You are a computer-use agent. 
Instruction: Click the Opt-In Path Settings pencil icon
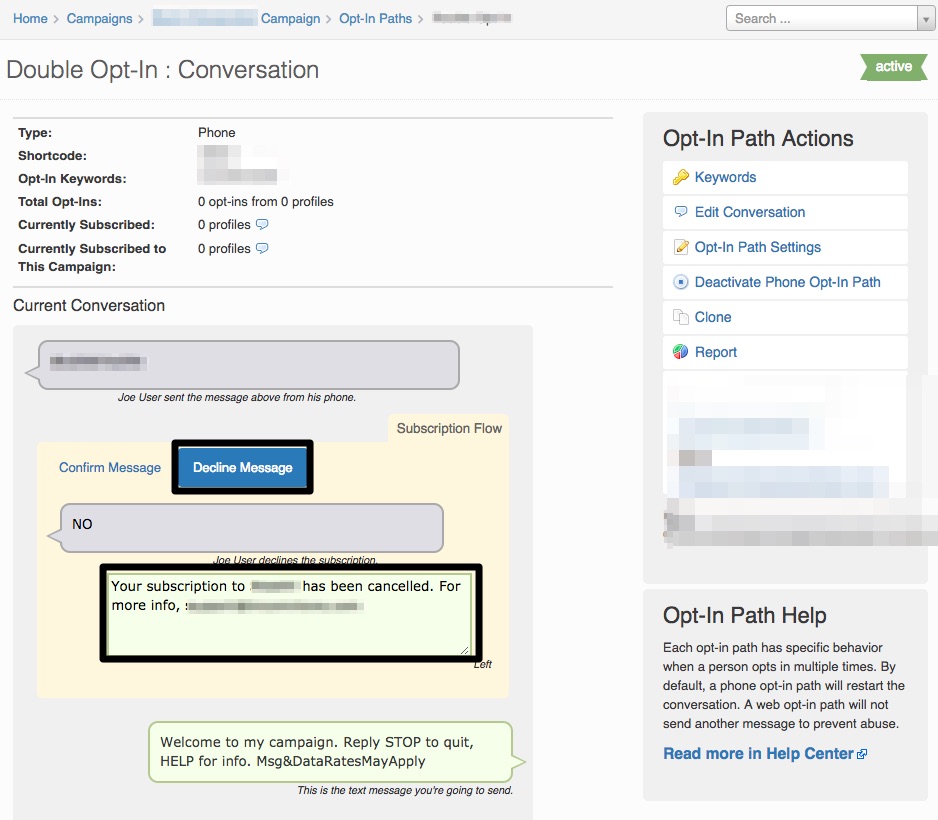[x=681, y=247]
